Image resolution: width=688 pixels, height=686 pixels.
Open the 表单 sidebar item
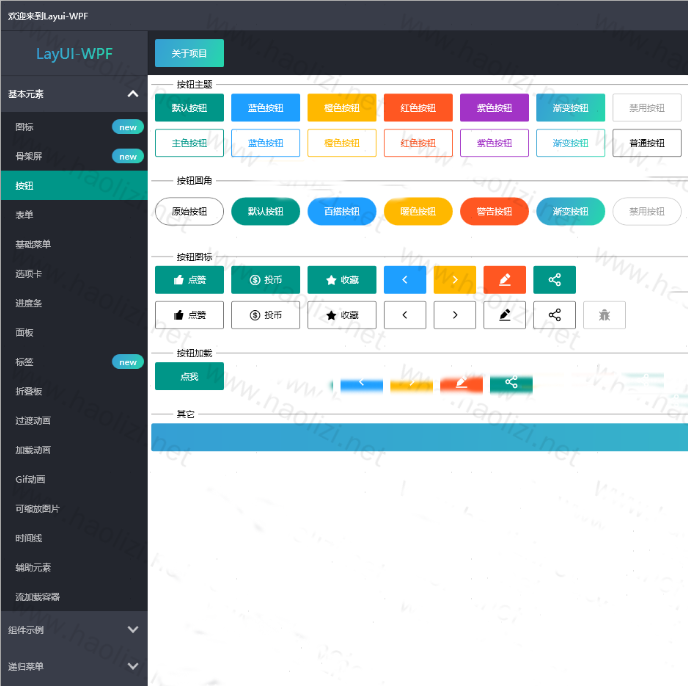[x=74, y=215]
